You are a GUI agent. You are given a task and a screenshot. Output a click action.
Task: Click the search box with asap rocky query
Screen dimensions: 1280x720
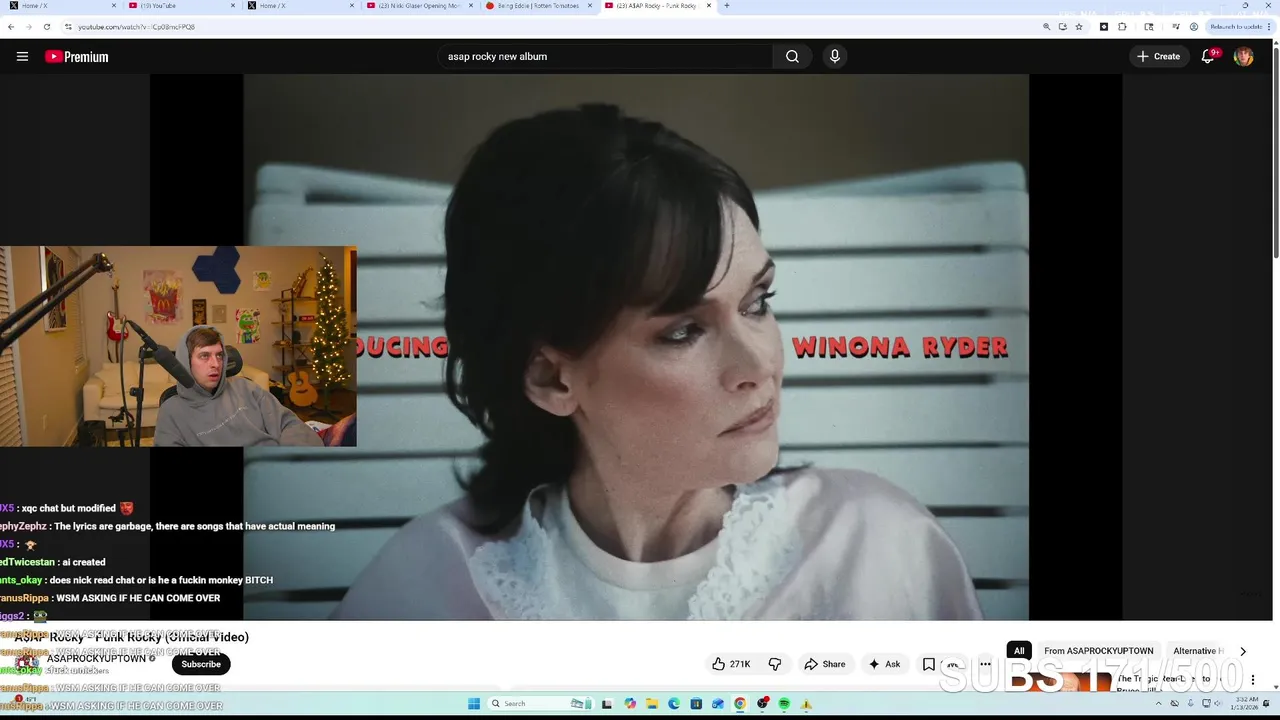coord(605,57)
